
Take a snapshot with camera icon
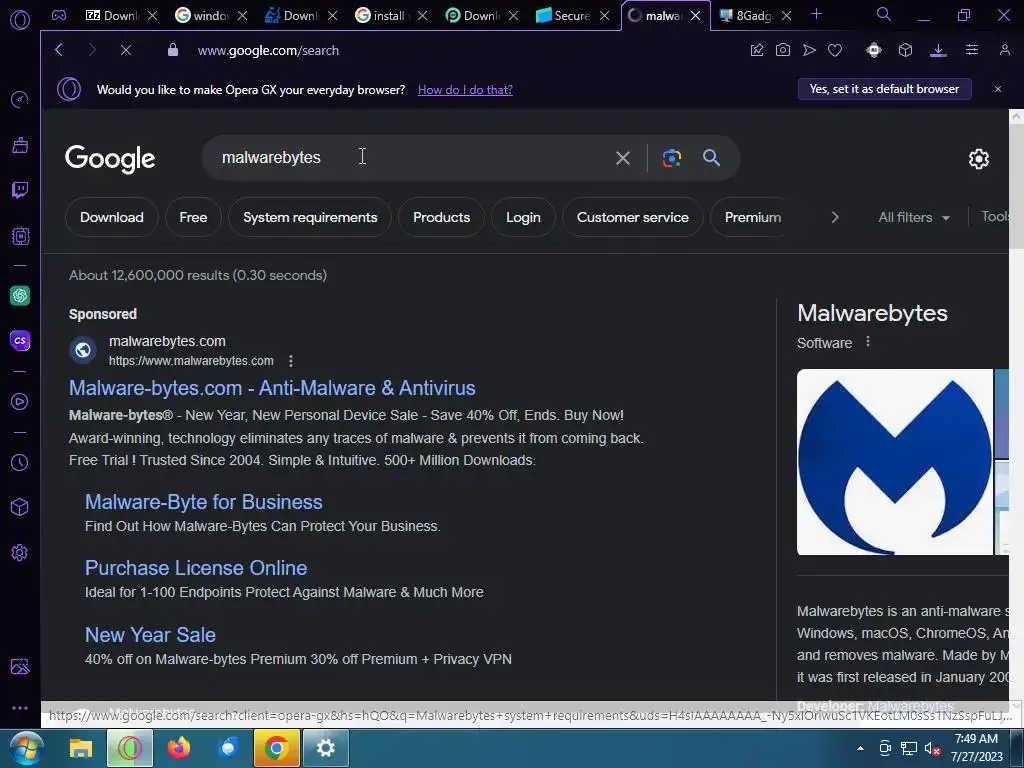pyautogui.click(x=783, y=50)
